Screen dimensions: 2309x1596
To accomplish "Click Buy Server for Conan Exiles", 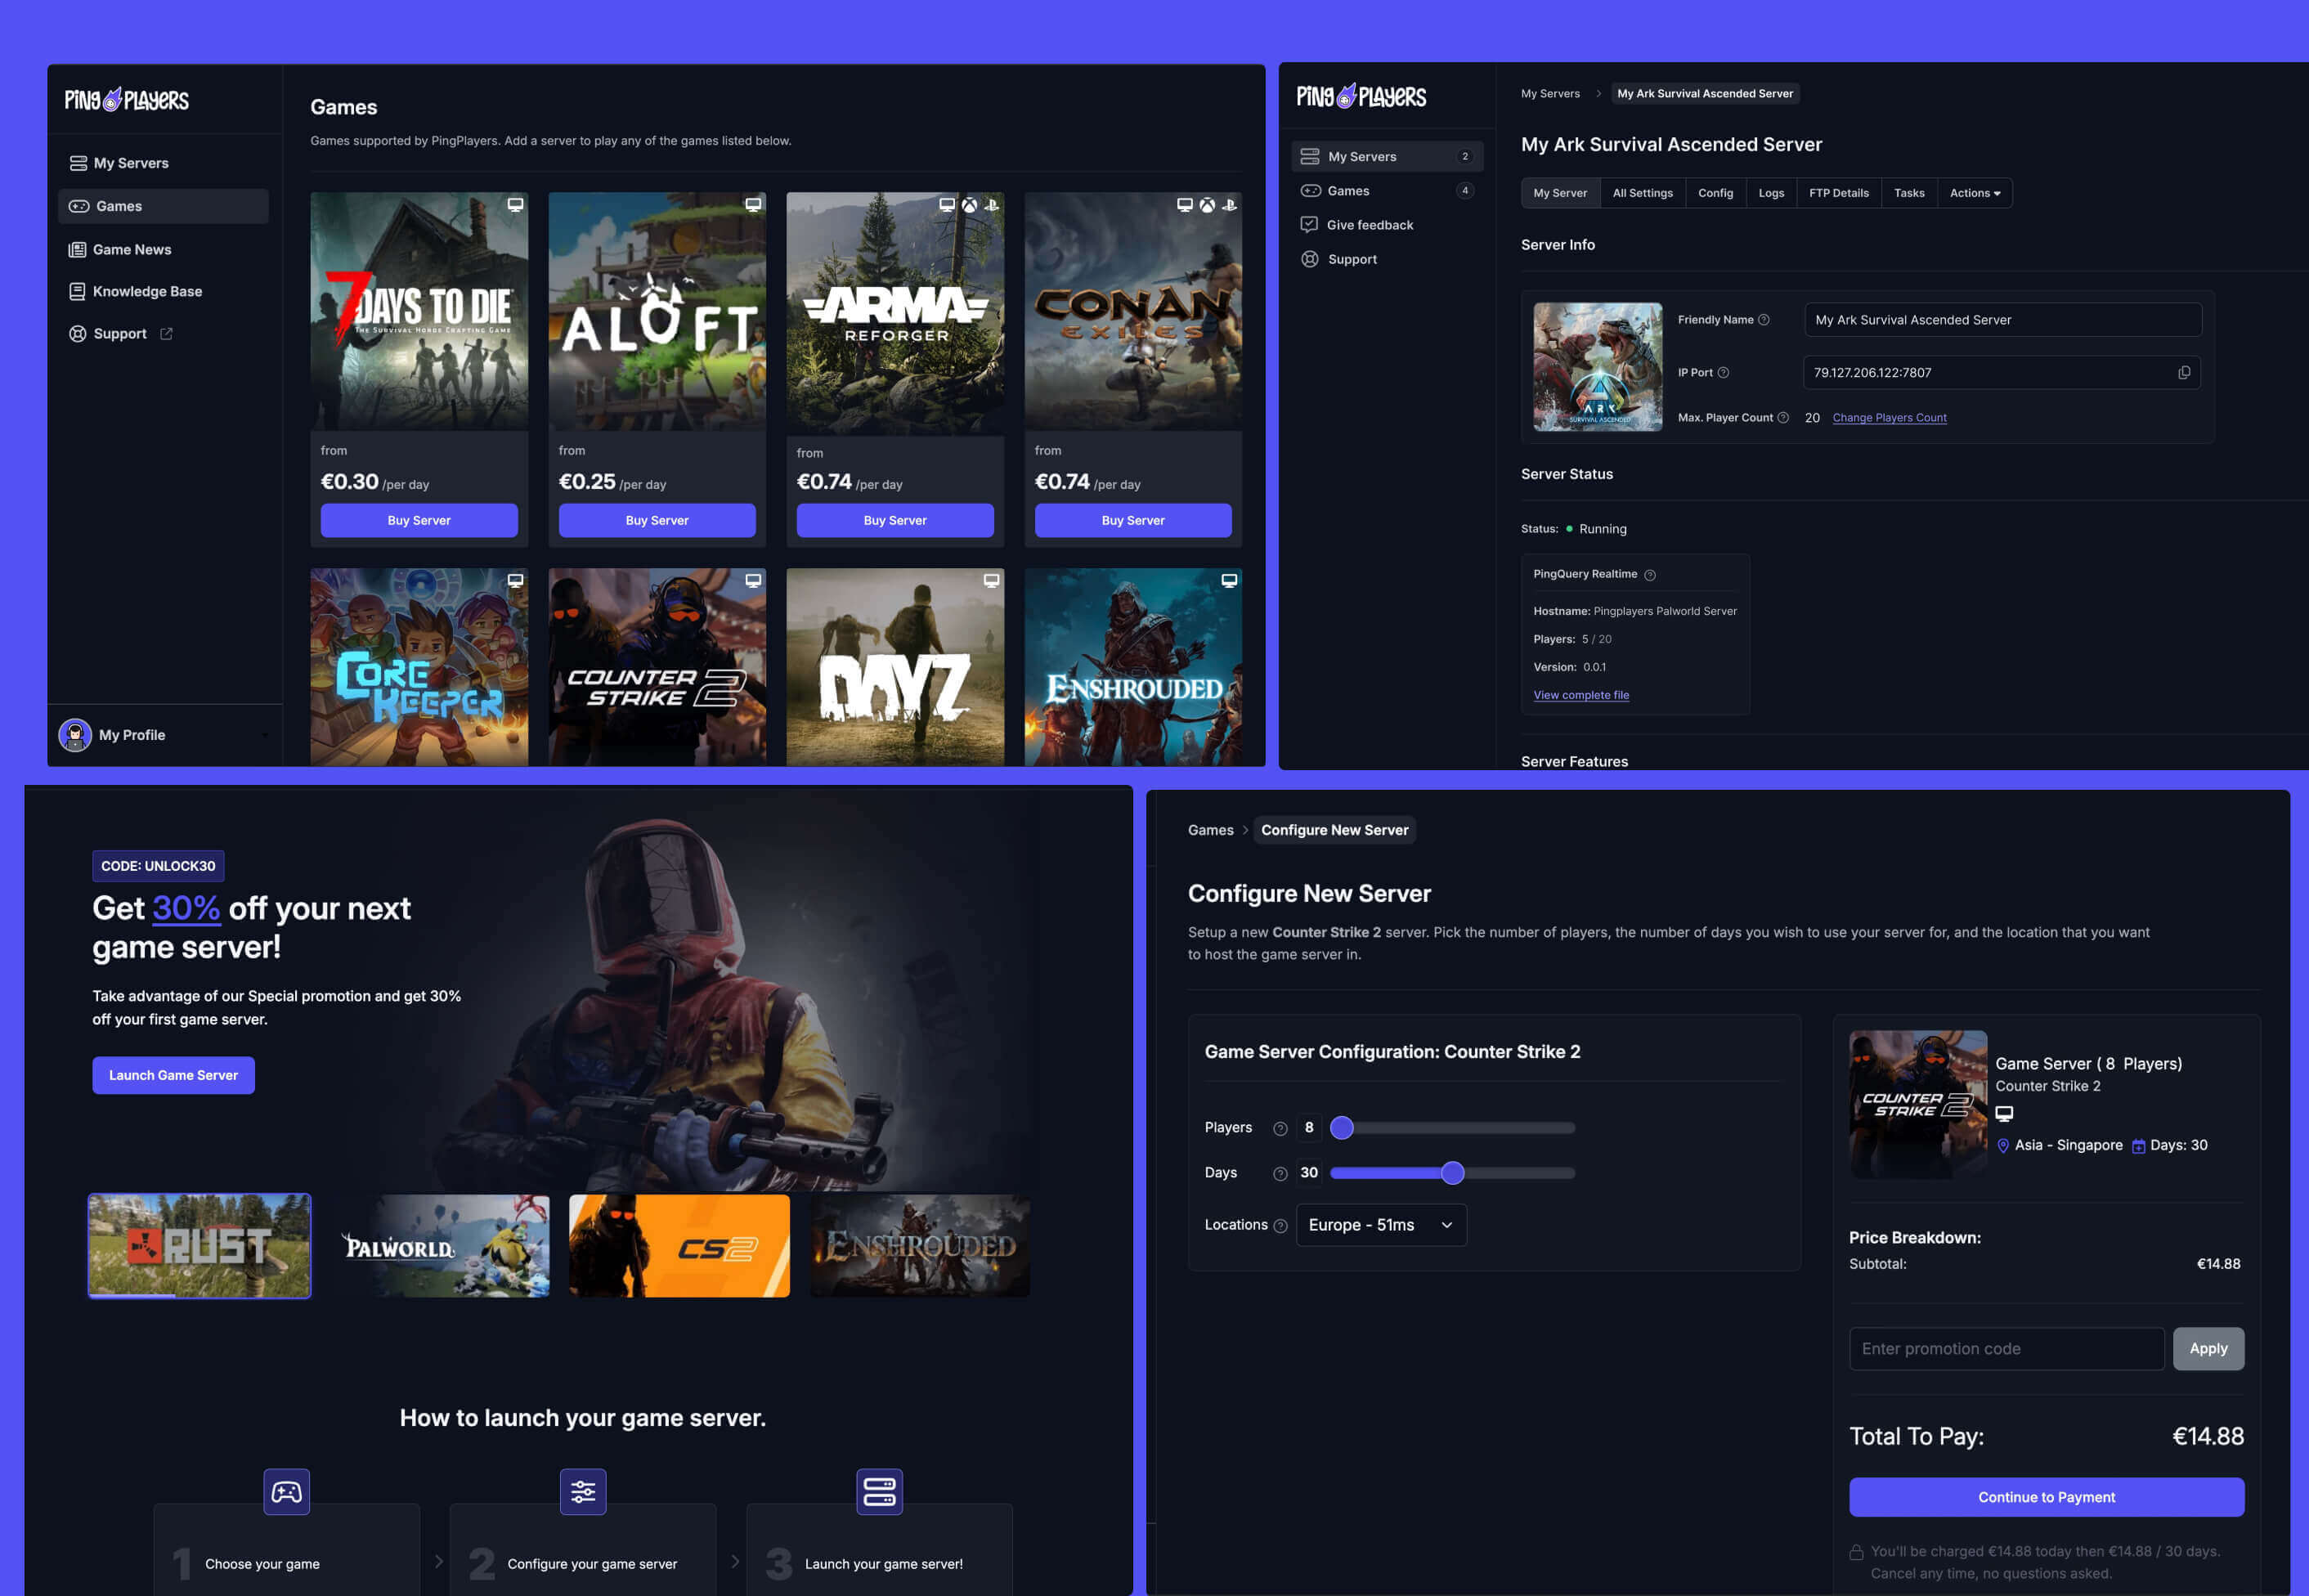I will pyautogui.click(x=1133, y=520).
